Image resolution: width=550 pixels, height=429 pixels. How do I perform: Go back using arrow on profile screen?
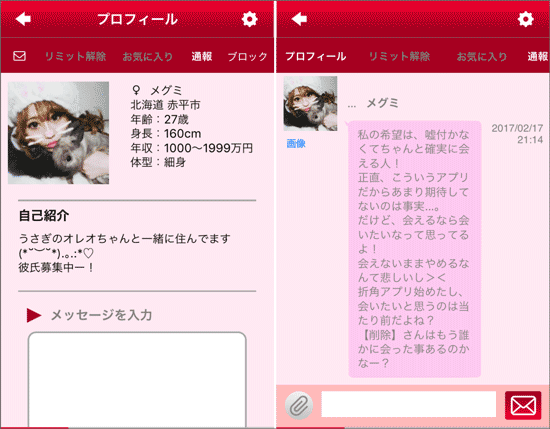point(24,19)
